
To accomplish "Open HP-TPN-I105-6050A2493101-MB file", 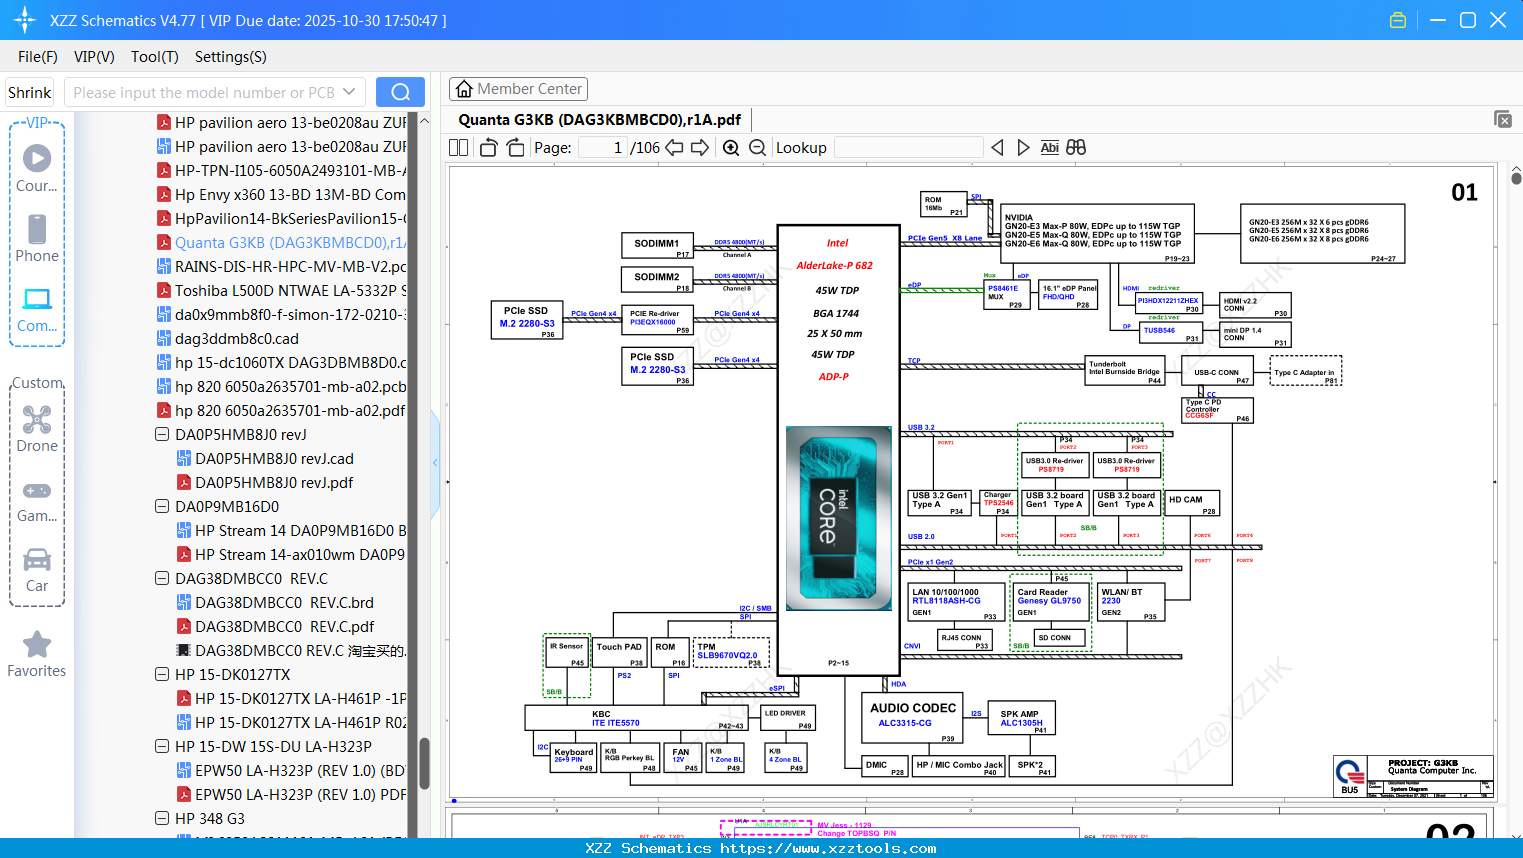I will click(281, 171).
